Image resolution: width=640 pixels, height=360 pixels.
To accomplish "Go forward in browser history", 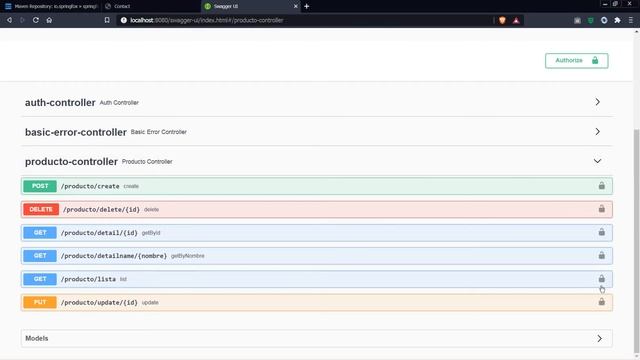I will 22,20.
